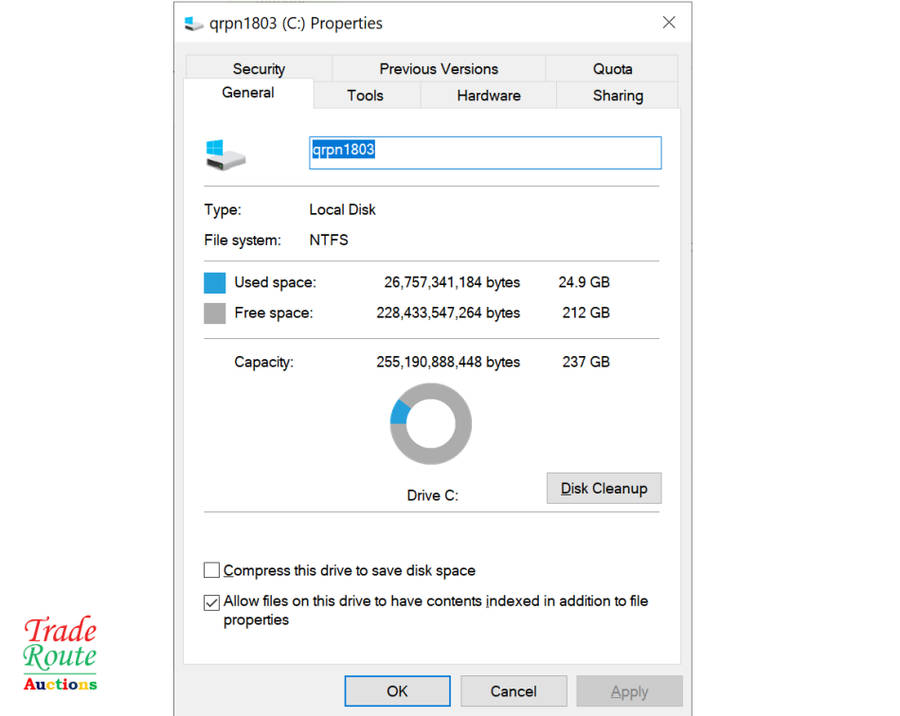
Task: Select the General tab
Action: (x=248, y=93)
